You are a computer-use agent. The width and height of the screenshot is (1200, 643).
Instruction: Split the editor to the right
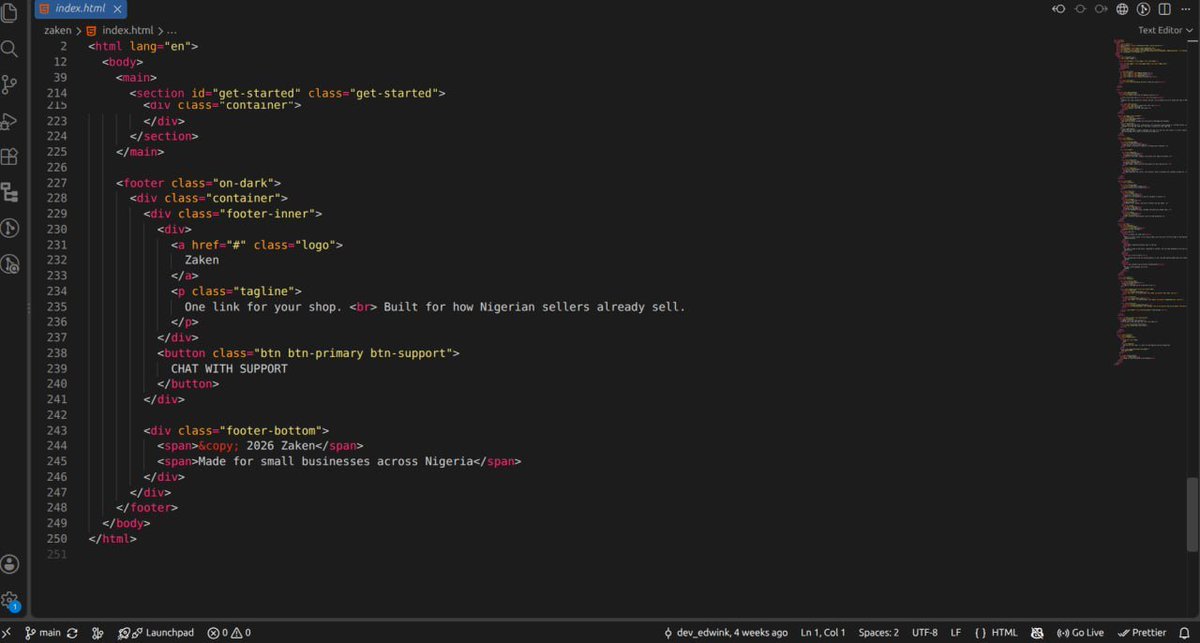pyautogui.click(x=1165, y=9)
